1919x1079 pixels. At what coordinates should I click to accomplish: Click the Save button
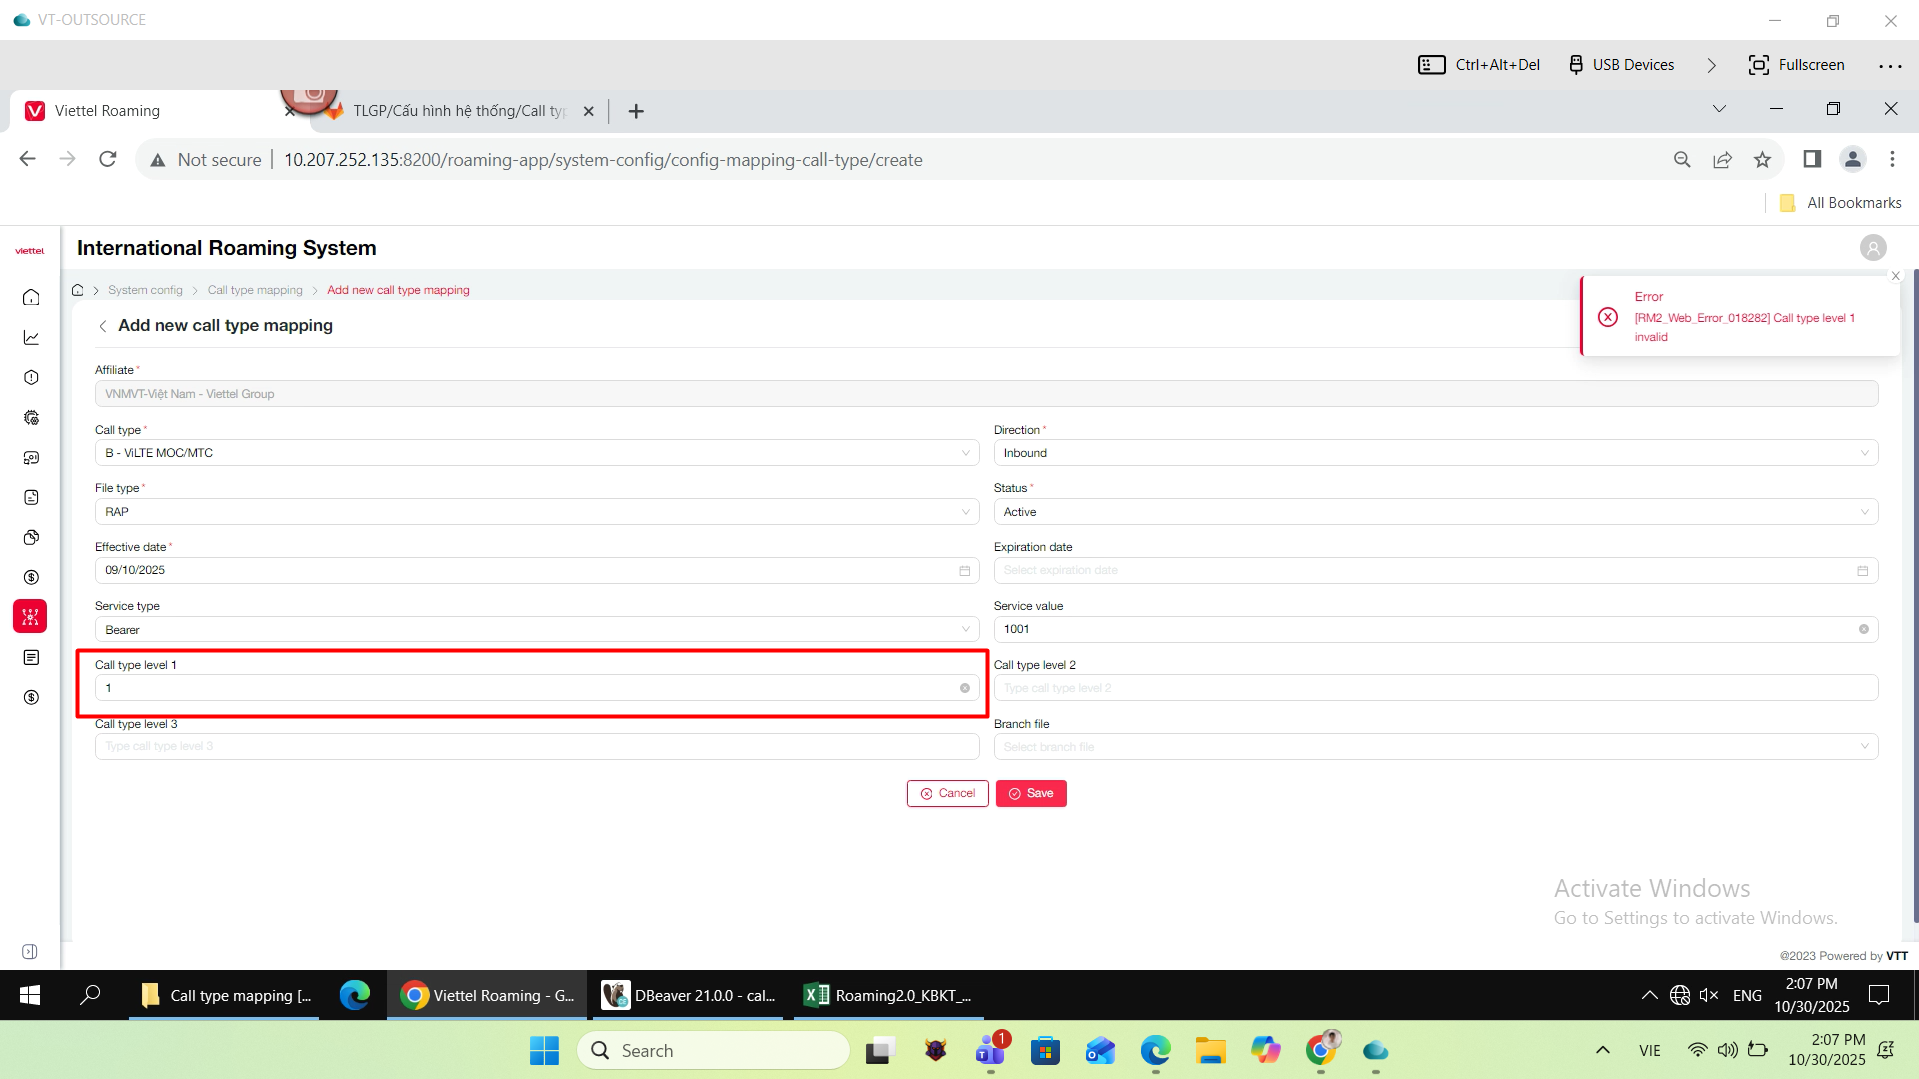click(x=1031, y=793)
